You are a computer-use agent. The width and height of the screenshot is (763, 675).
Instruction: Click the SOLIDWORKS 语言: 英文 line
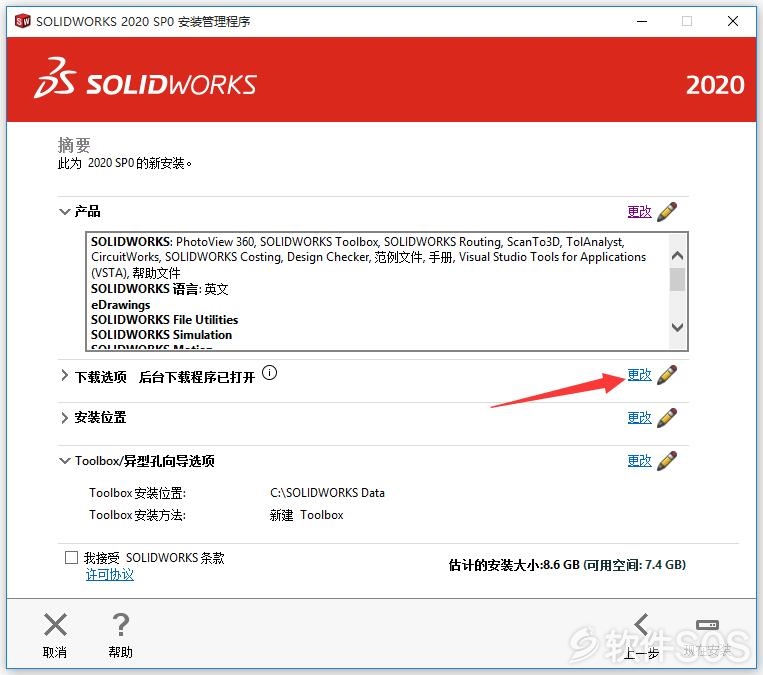pyautogui.click(x=160, y=289)
